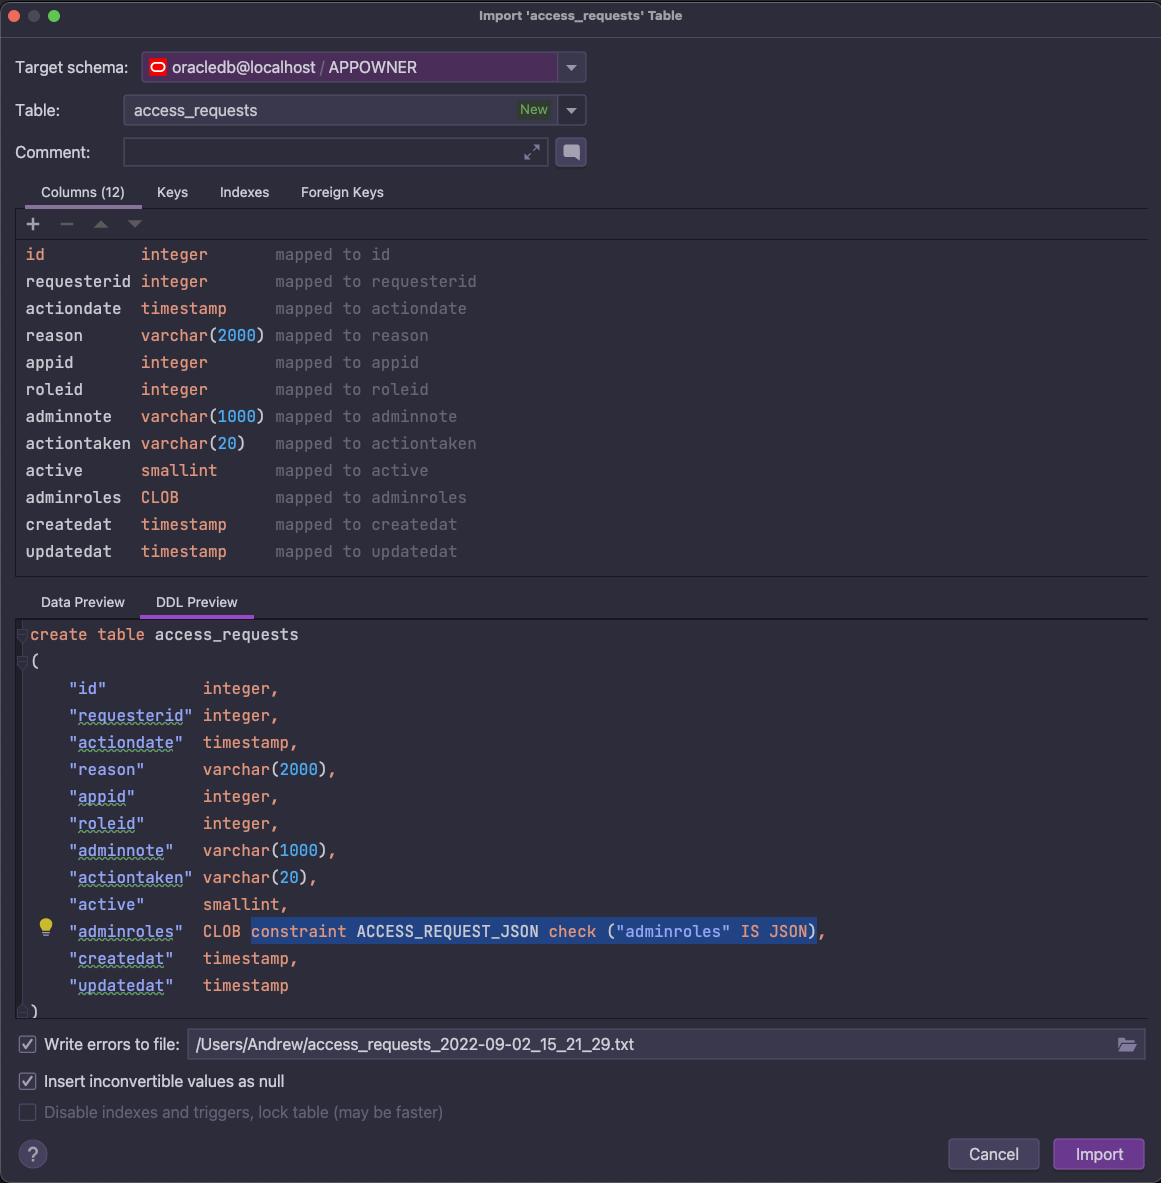Viewport: 1161px width, 1183px height.
Task: Switch to the Indexes tab
Action: point(244,192)
